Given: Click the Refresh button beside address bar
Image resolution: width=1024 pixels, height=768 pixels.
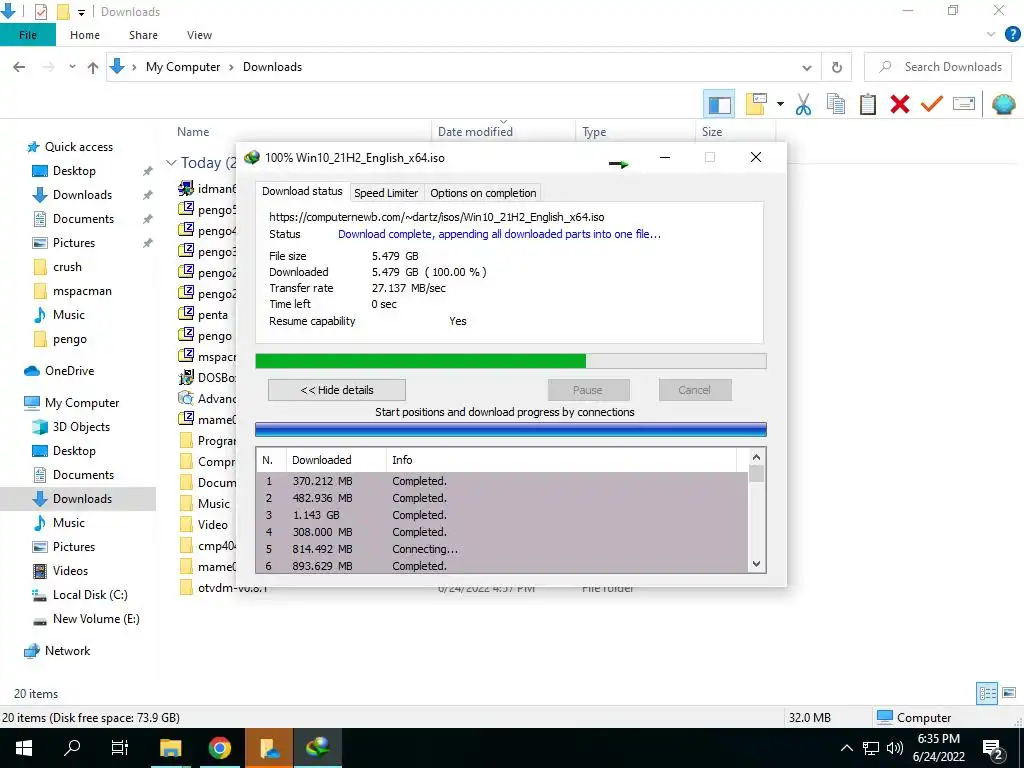Looking at the screenshot, I should [x=837, y=67].
